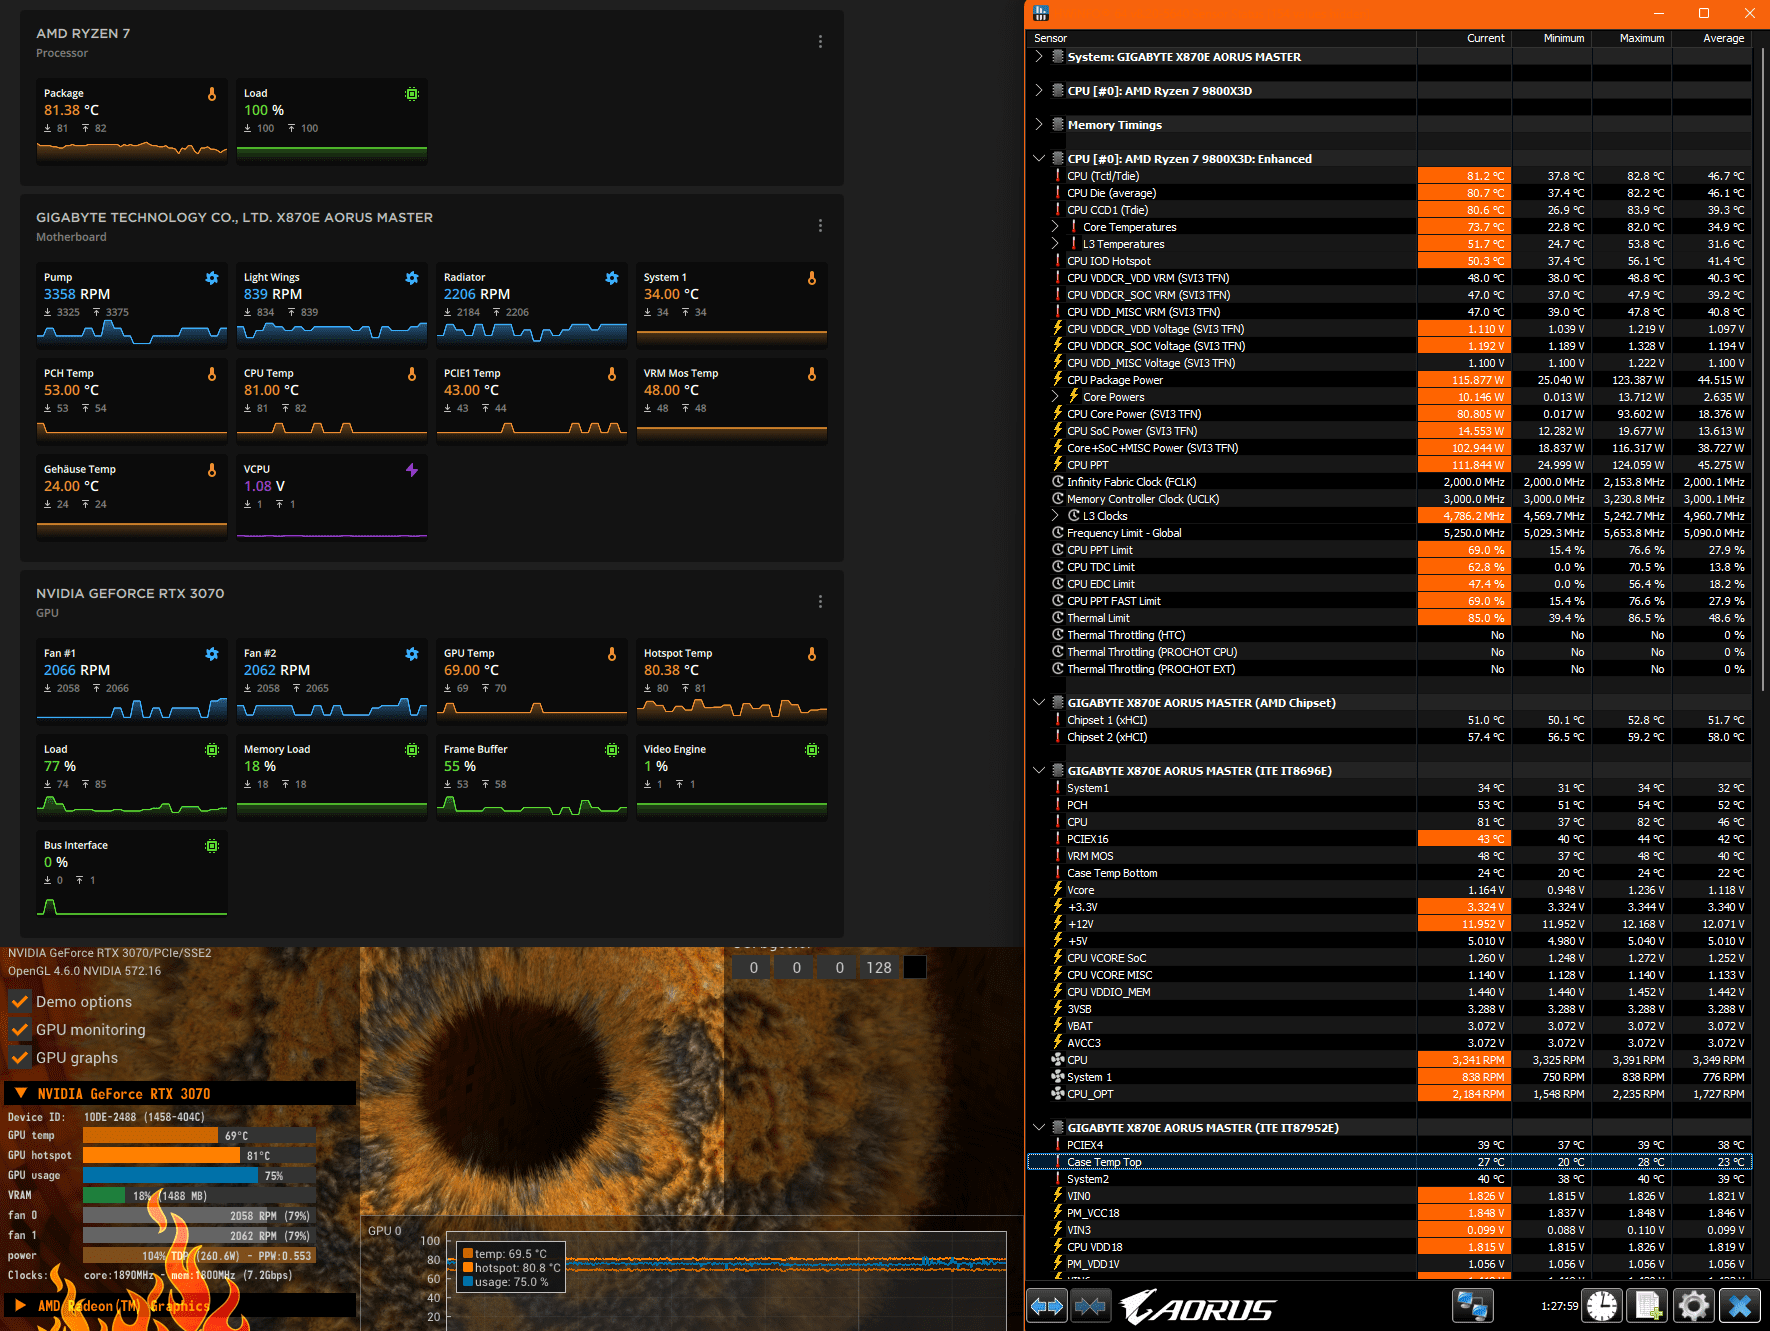Open HWiNFO sensor settings gear
The width and height of the screenshot is (1770, 1331).
(x=1694, y=1306)
